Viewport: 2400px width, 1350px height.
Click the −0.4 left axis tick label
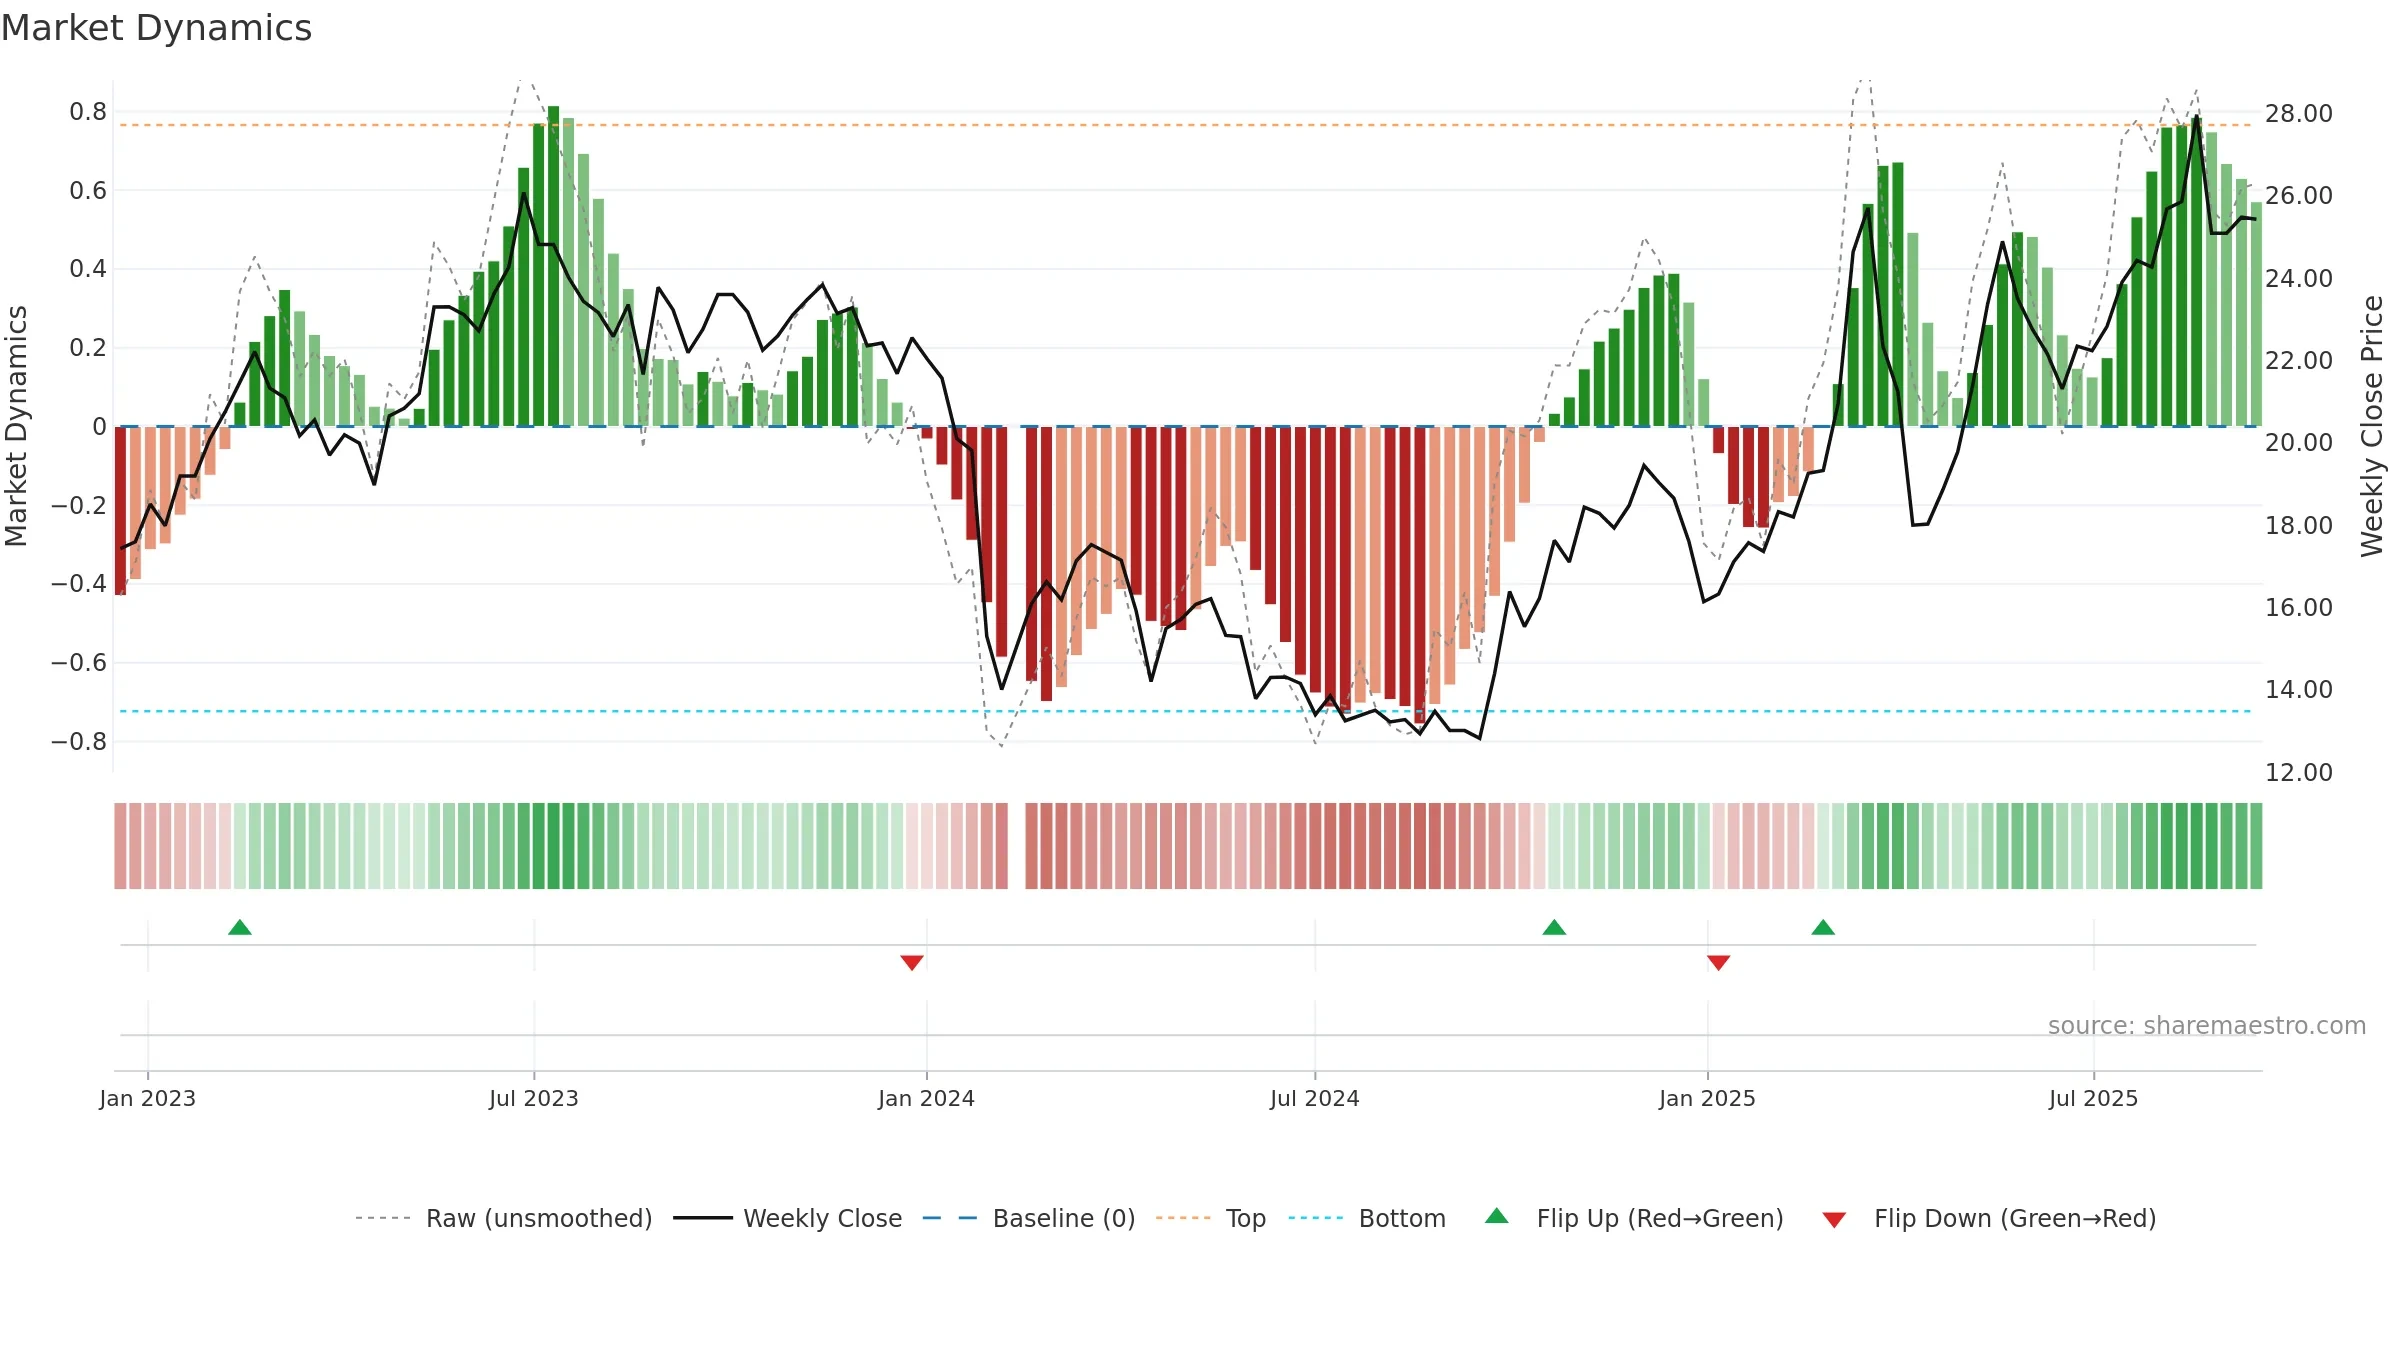click(79, 583)
